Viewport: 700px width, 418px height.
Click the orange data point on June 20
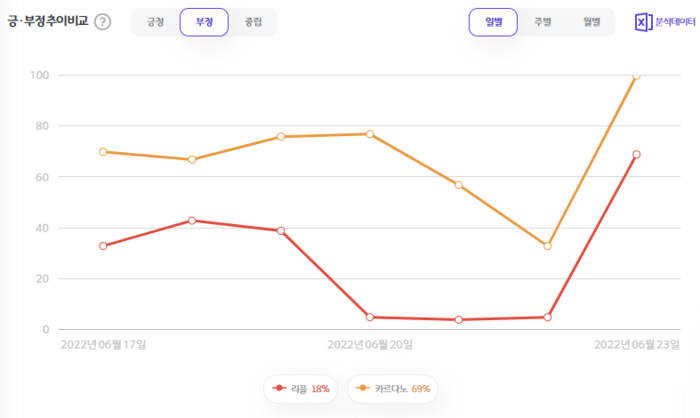pyautogui.click(x=370, y=134)
